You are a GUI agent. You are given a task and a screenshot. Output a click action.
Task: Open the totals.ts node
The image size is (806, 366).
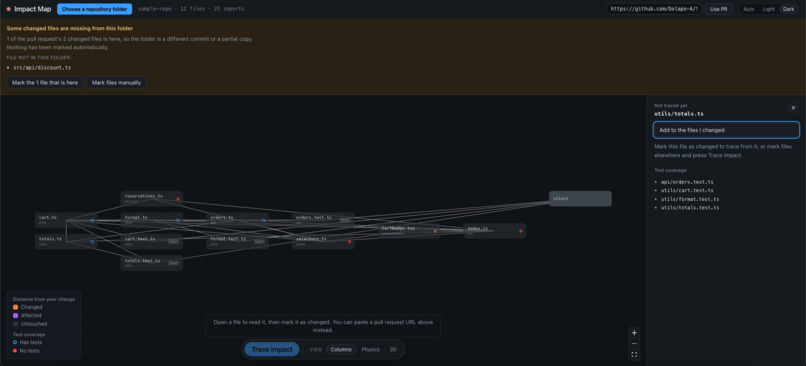click(66, 242)
